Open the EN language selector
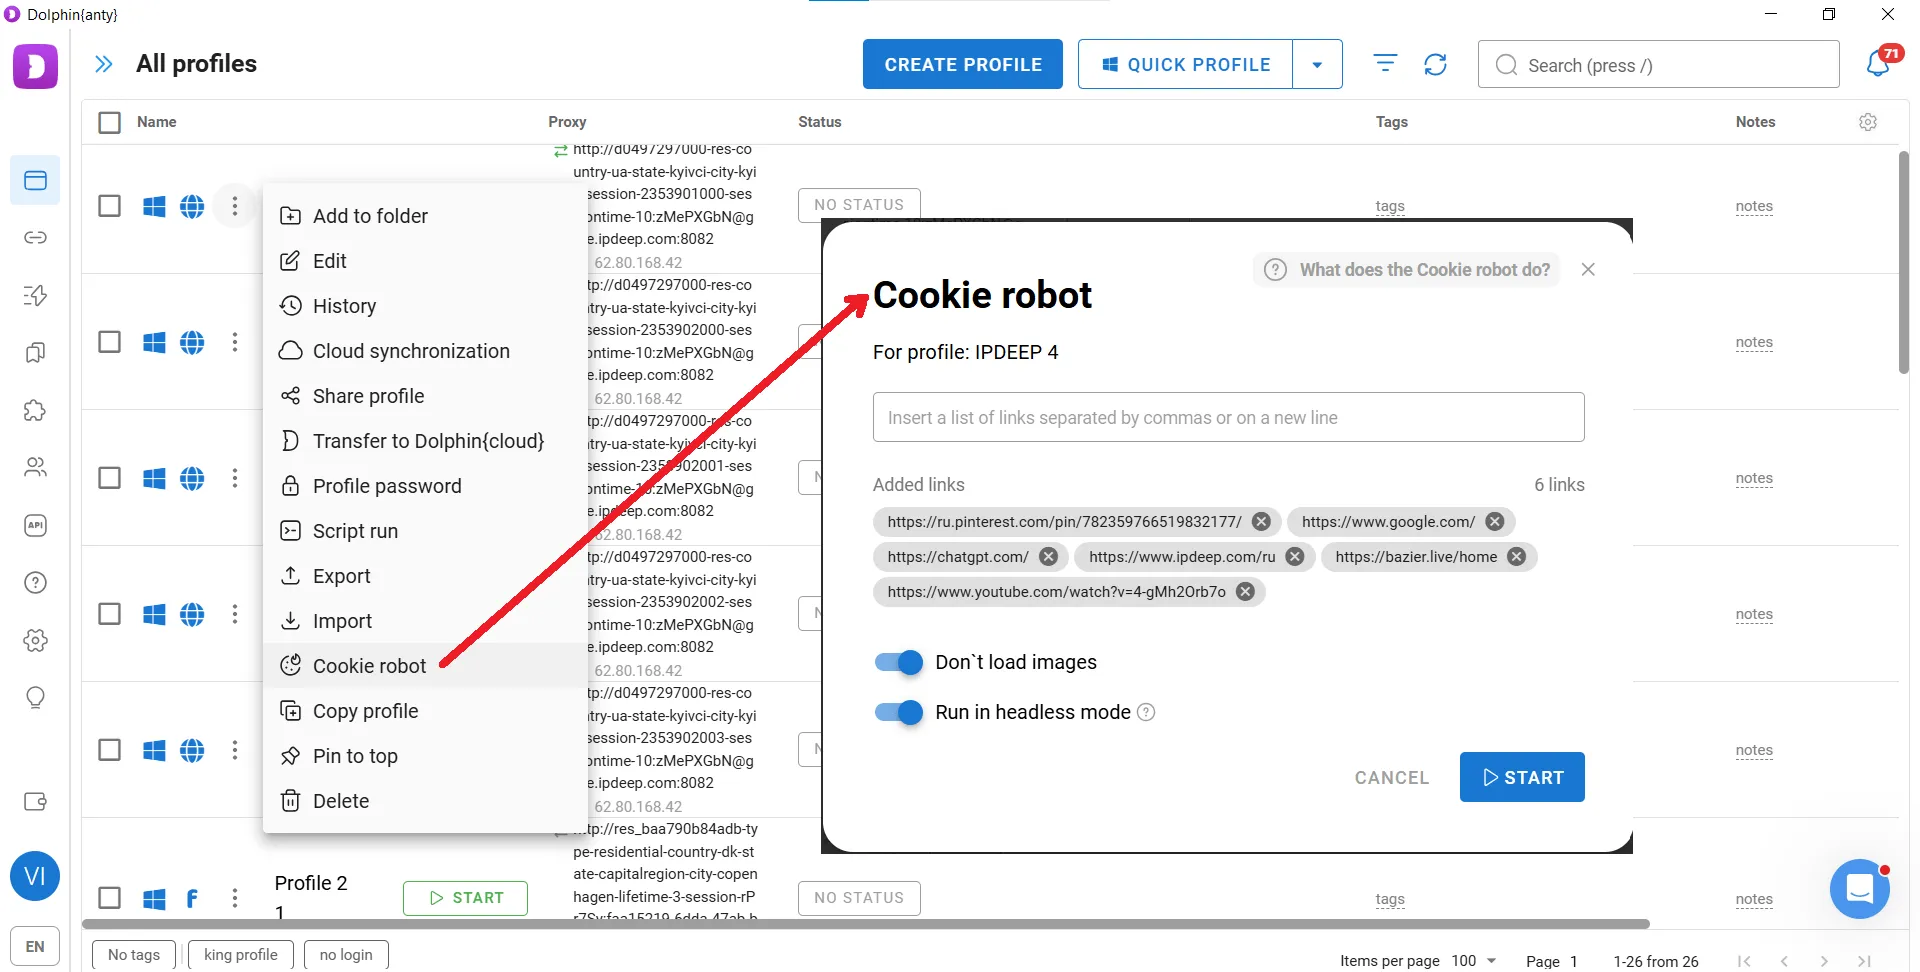Screen dimensions: 1920x972 tap(35, 946)
